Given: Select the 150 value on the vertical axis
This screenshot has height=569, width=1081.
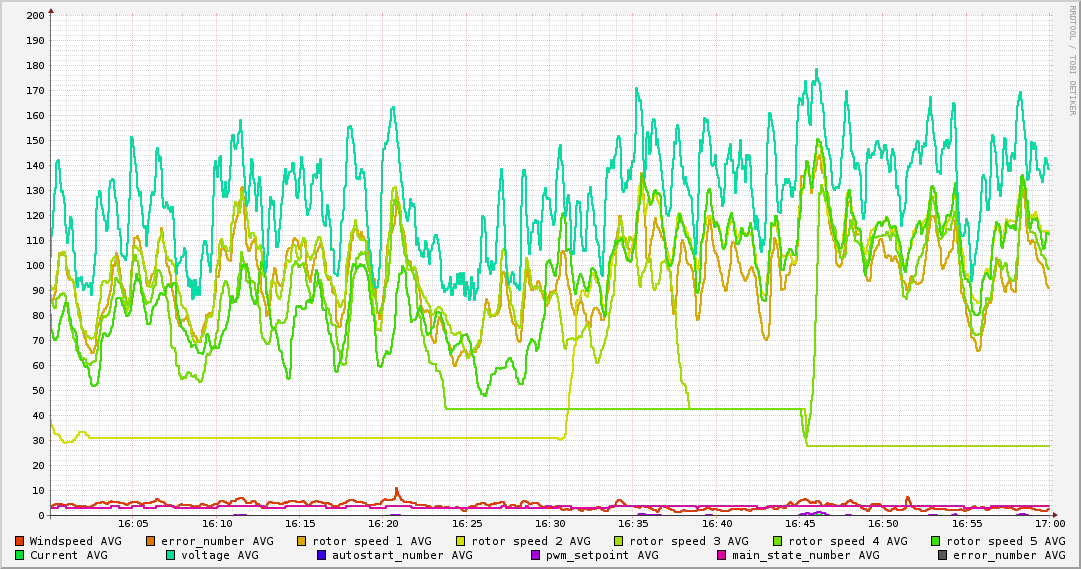Looking at the screenshot, I should click(35, 140).
